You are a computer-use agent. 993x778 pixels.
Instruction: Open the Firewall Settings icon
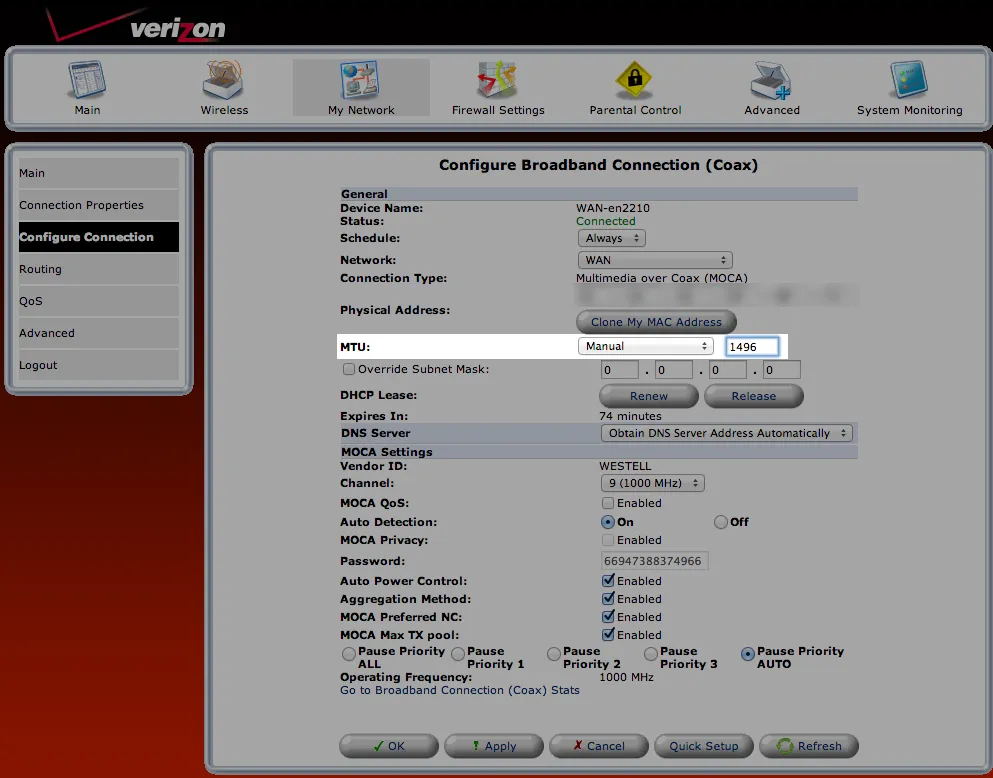click(x=497, y=80)
